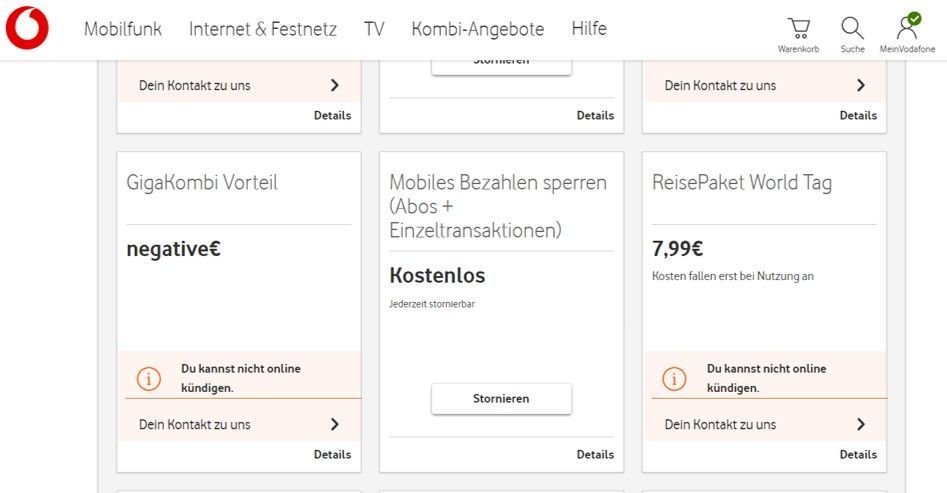Expand Dein Kontakt zu uns under GigaKombi Vorteil
This screenshot has height=493, width=947.
[335, 425]
